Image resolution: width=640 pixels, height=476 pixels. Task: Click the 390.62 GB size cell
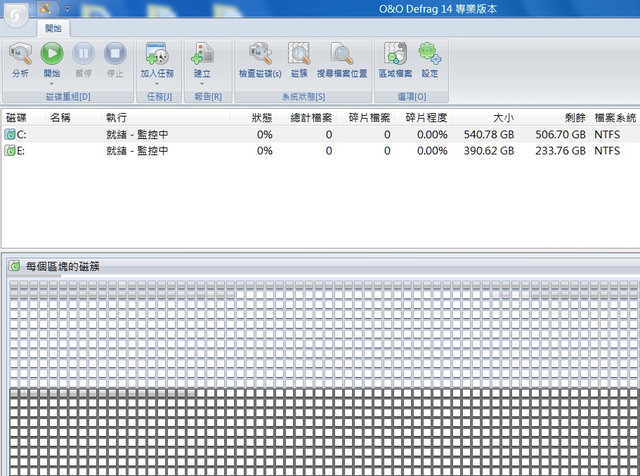(x=489, y=151)
